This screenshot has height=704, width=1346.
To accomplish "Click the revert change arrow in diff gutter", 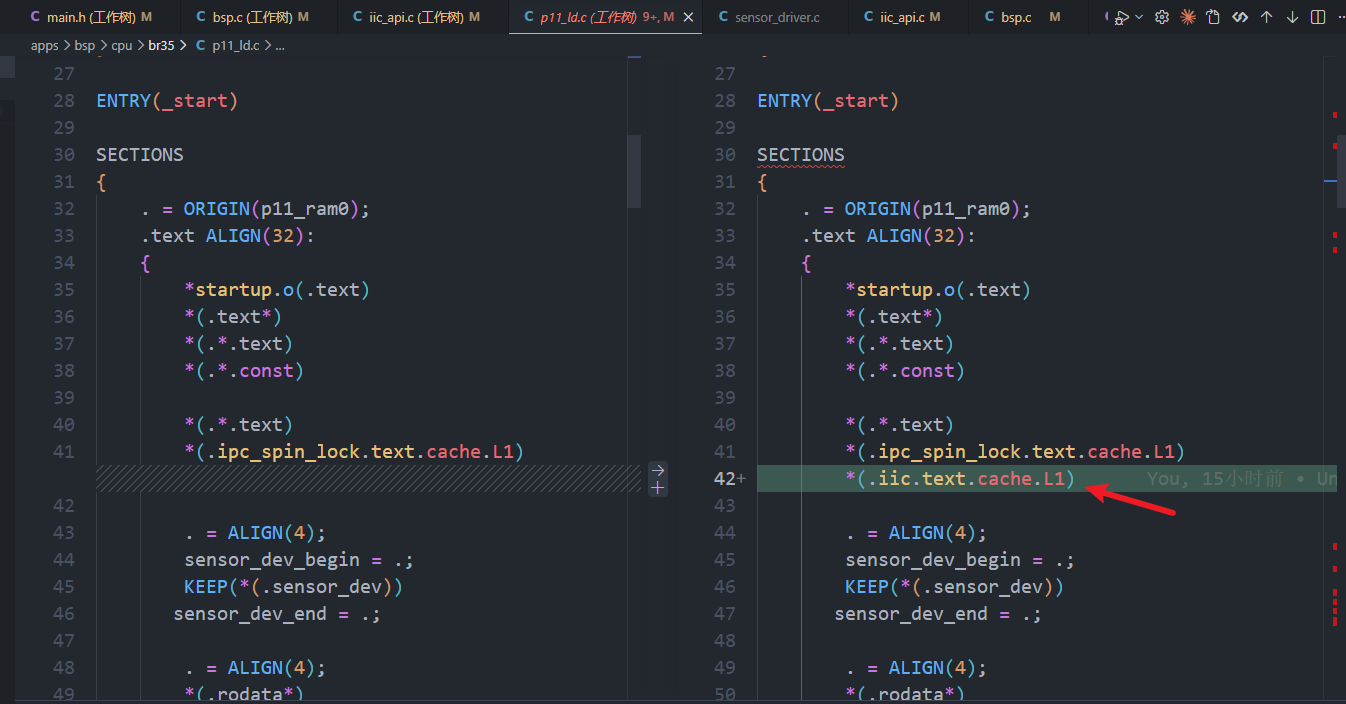I will pyautogui.click(x=658, y=470).
